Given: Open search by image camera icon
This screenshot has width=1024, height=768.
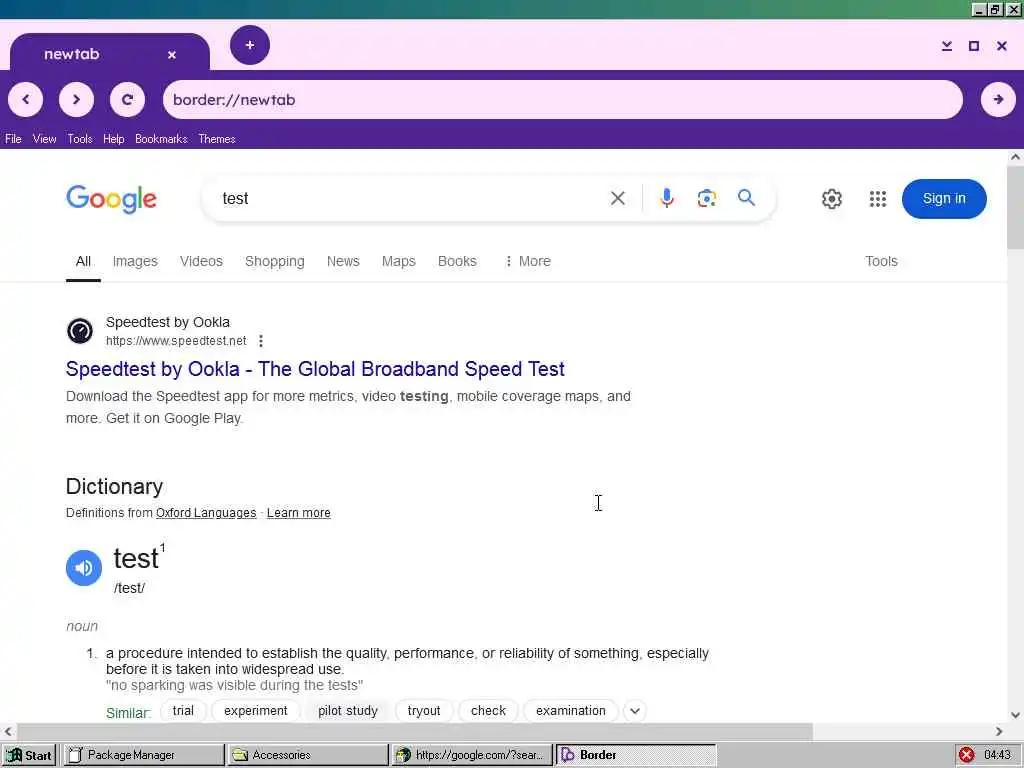Looking at the screenshot, I should pos(707,198).
